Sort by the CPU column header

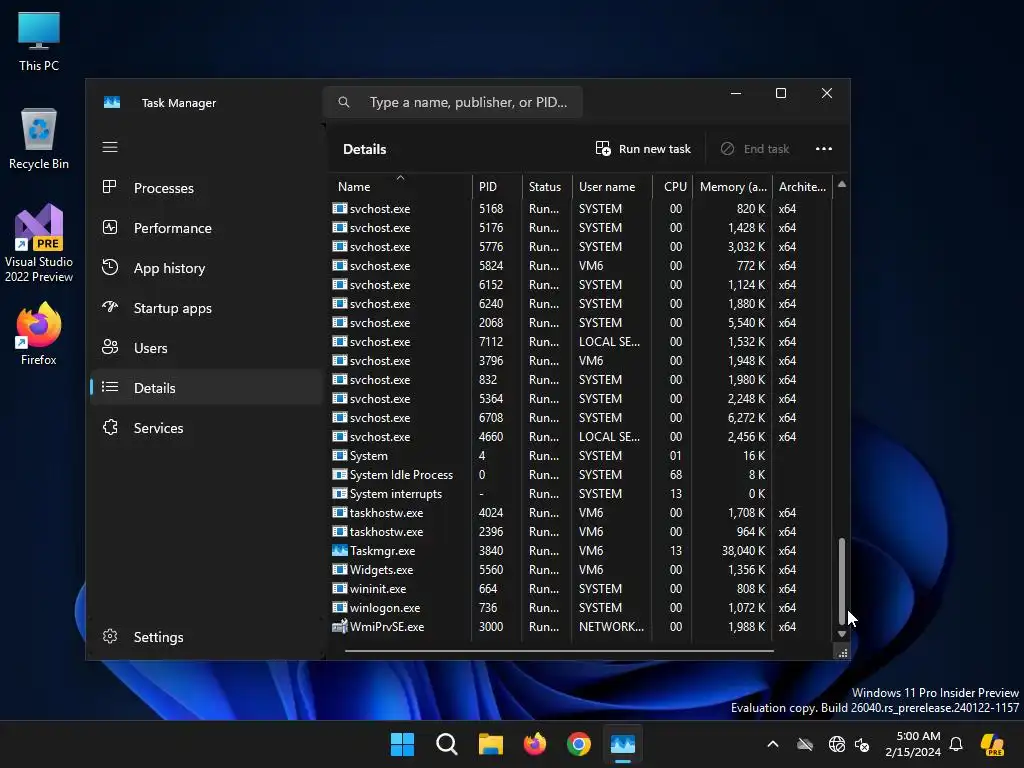[672, 186]
